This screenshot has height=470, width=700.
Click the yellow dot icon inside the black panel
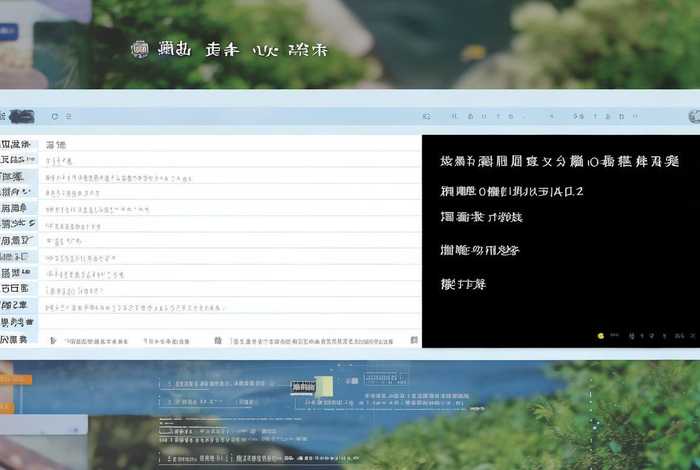click(x=600, y=336)
